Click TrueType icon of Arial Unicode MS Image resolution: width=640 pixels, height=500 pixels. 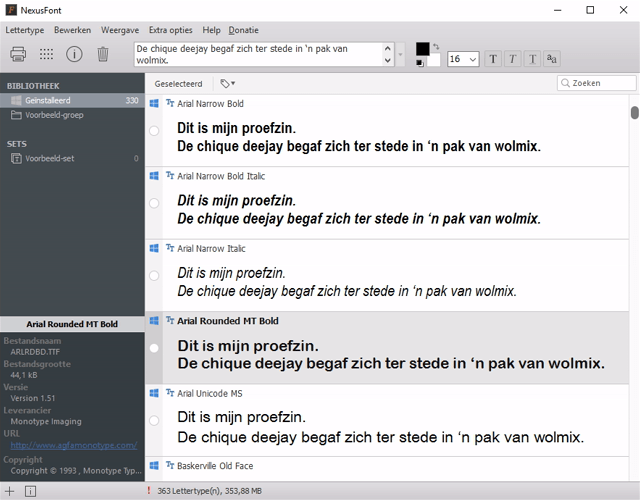170,393
